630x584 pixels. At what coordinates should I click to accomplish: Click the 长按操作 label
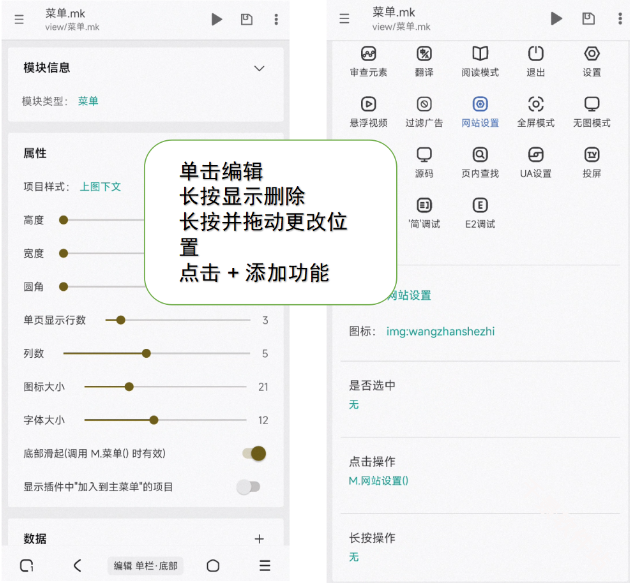click(372, 537)
